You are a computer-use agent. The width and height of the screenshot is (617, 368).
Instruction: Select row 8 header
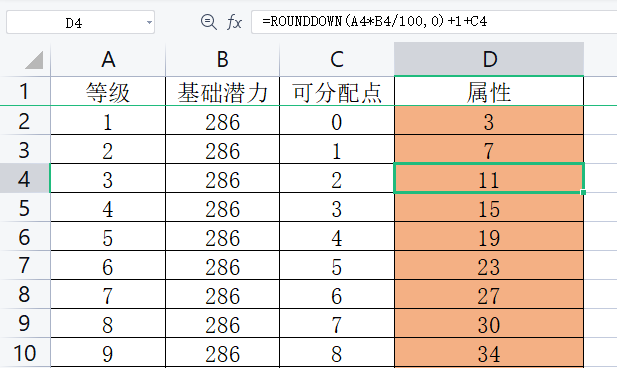pos(25,294)
